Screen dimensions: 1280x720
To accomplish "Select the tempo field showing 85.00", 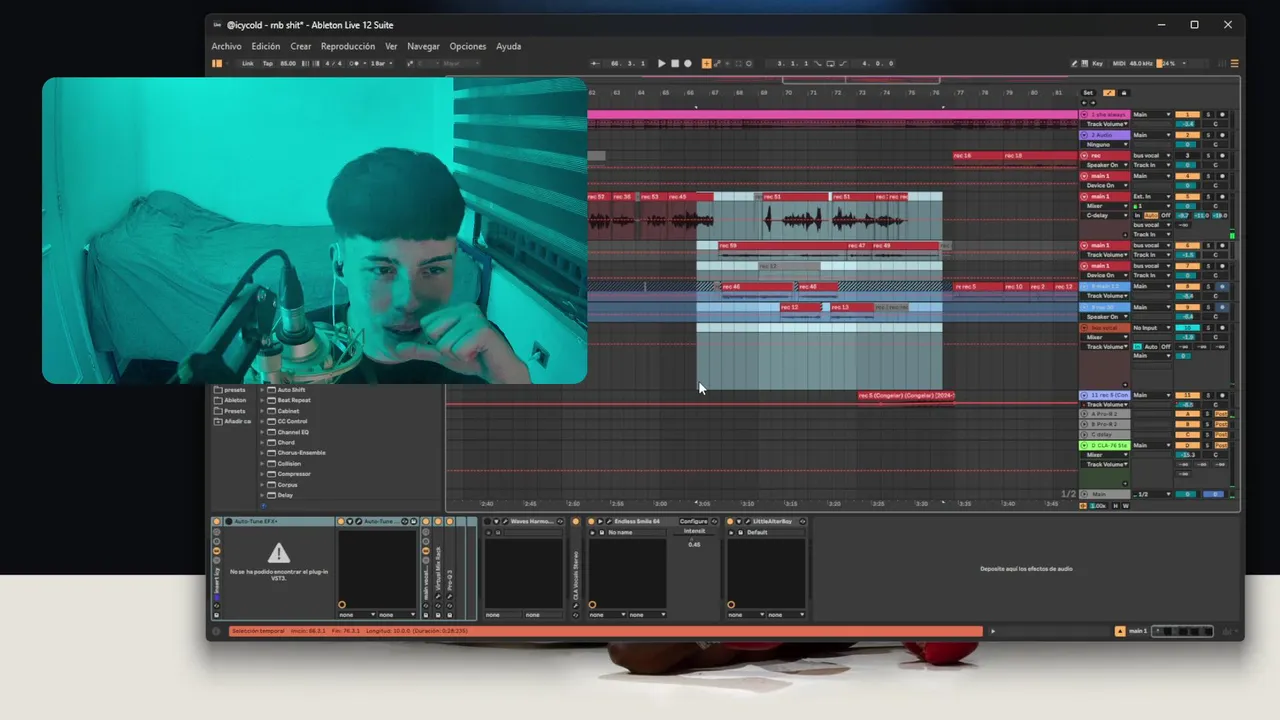I will point(288,63).
